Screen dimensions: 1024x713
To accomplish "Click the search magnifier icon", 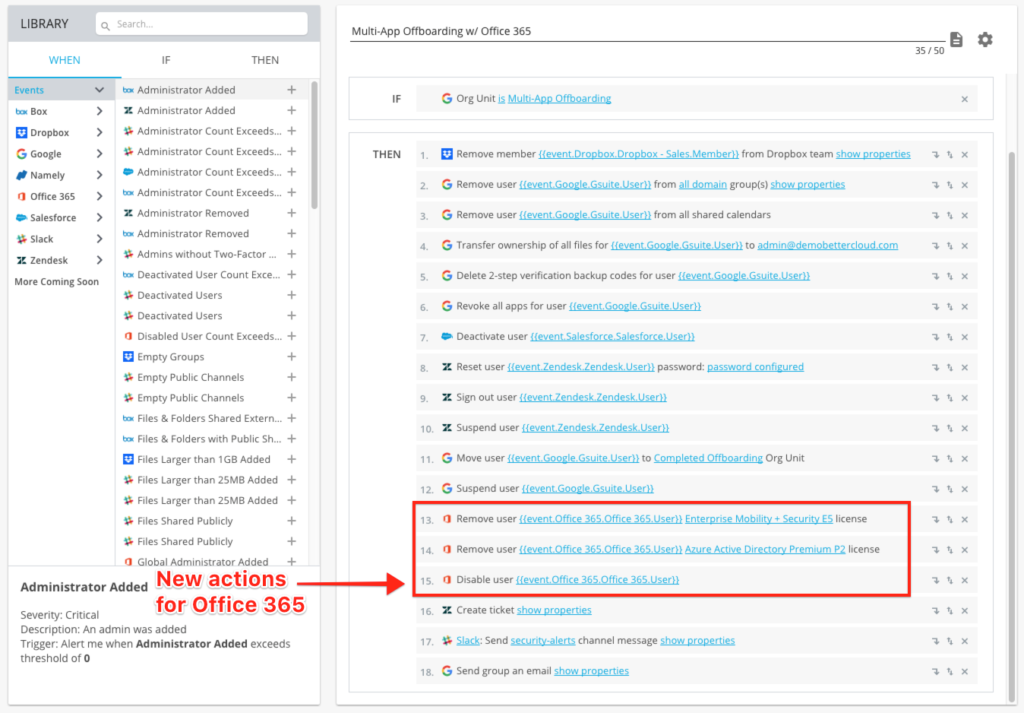I will point(105,25).
